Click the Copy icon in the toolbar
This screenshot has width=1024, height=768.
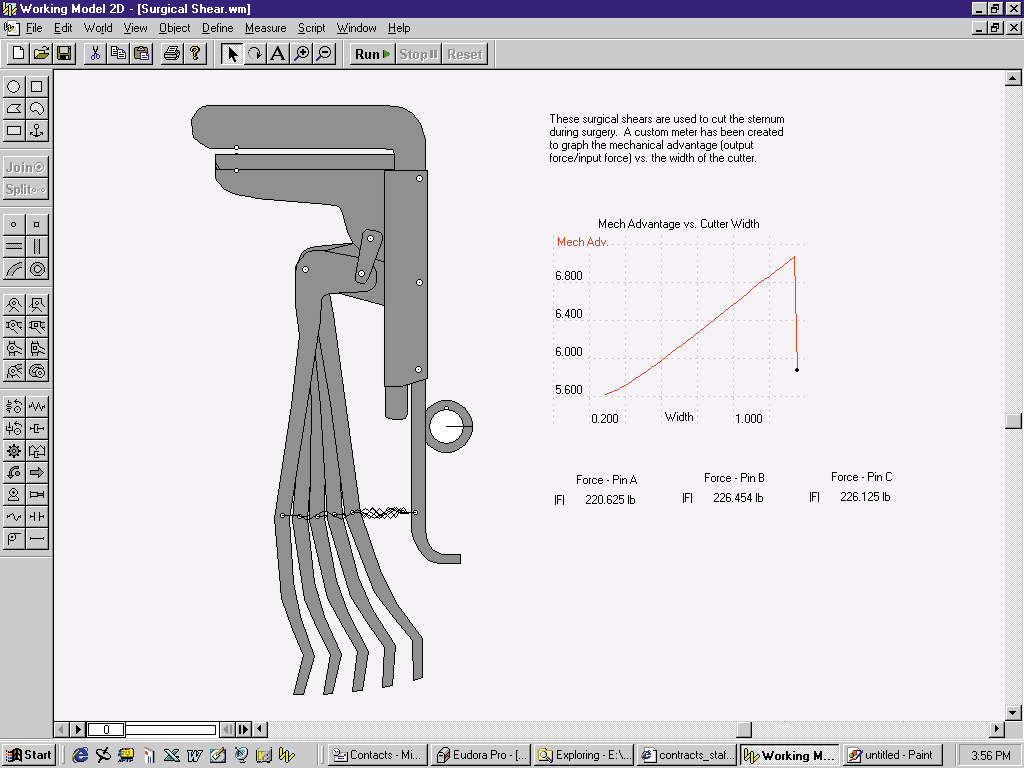[x=118, y=54]
